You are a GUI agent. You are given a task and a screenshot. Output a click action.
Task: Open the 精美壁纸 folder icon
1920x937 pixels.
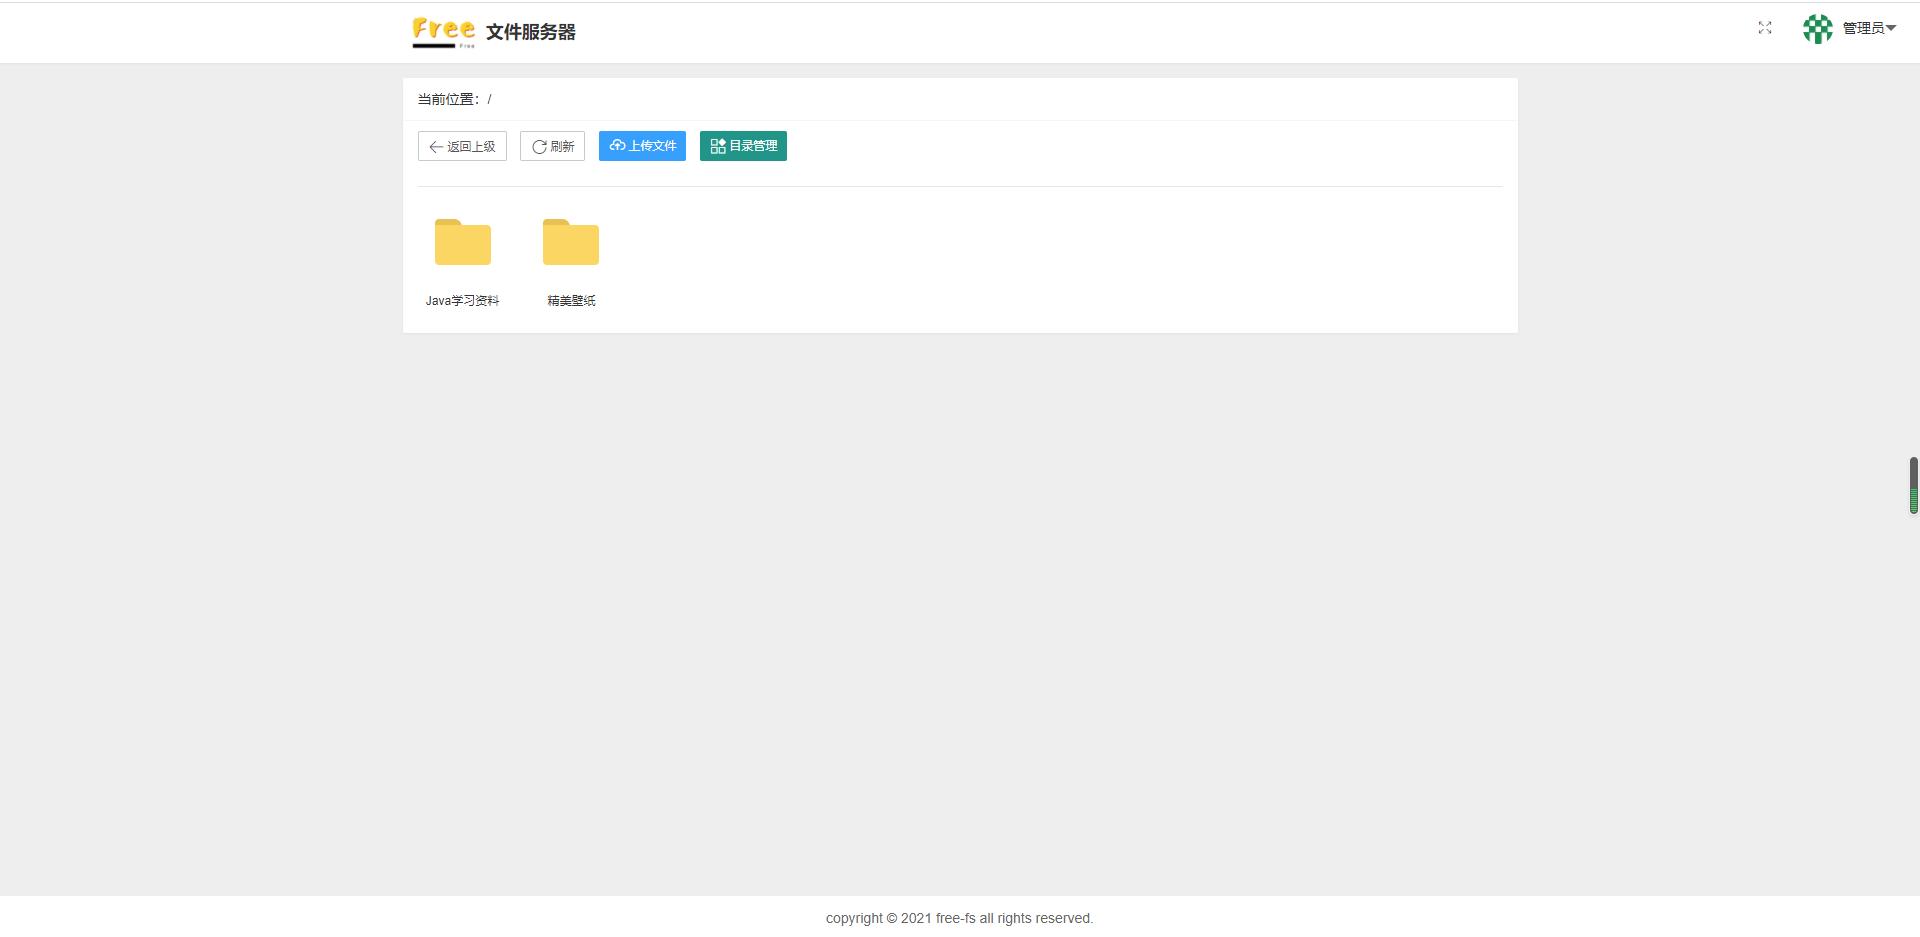tap(570, 242)
